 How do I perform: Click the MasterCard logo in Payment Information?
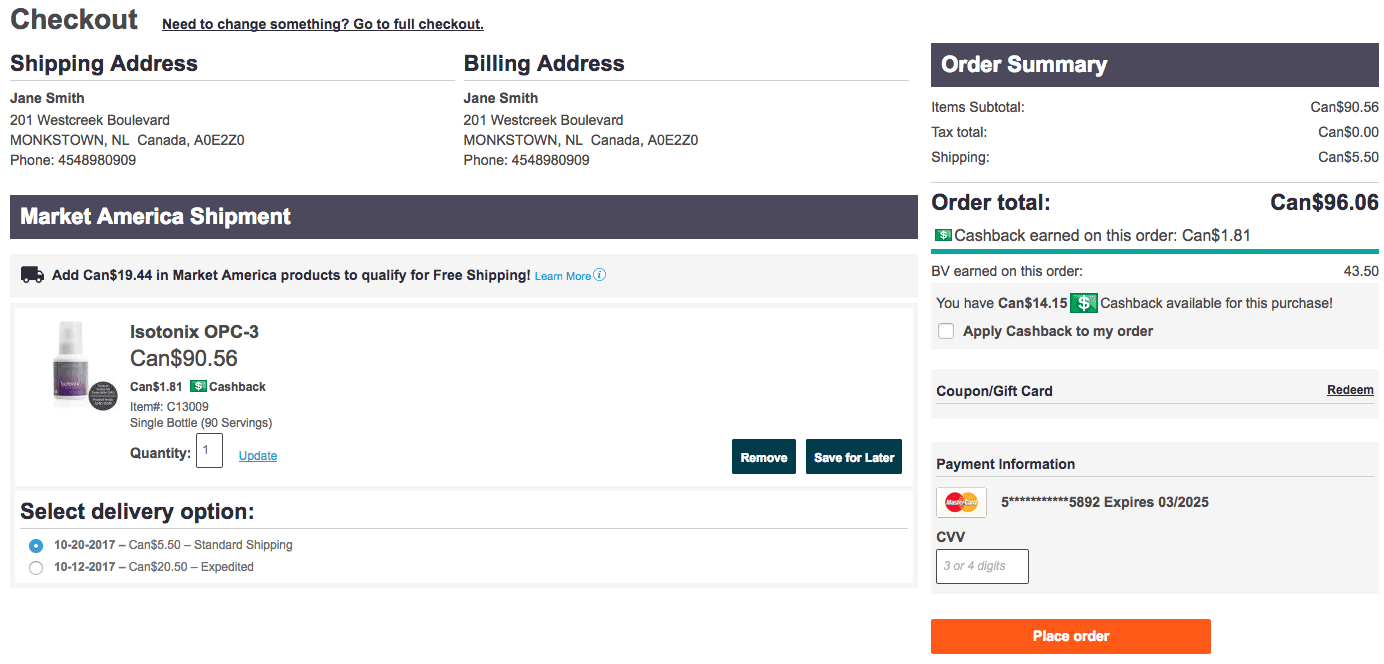point(961,502)
